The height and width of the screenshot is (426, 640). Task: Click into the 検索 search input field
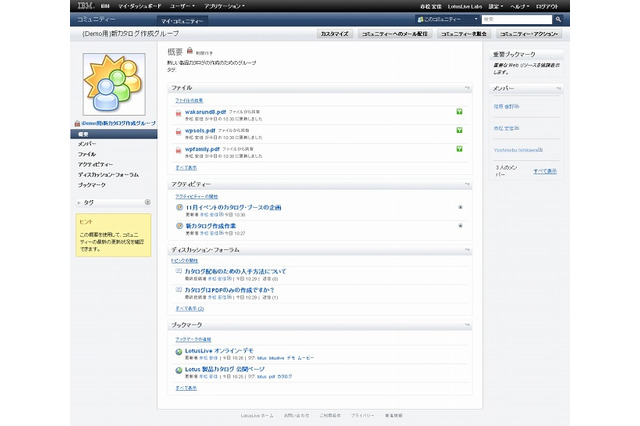(x=517, y=19)
